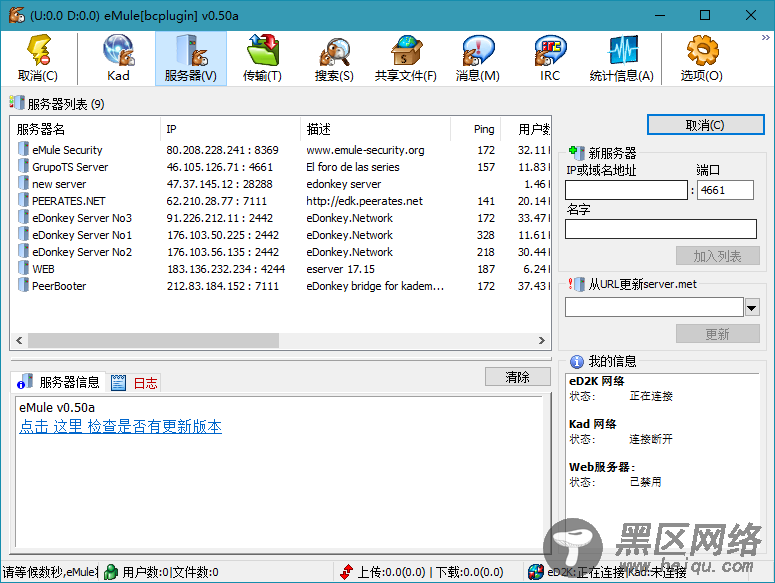This screenshot has width=775, height=583.
Task: Focus the server.met URL text field
Action: (654, 307)
